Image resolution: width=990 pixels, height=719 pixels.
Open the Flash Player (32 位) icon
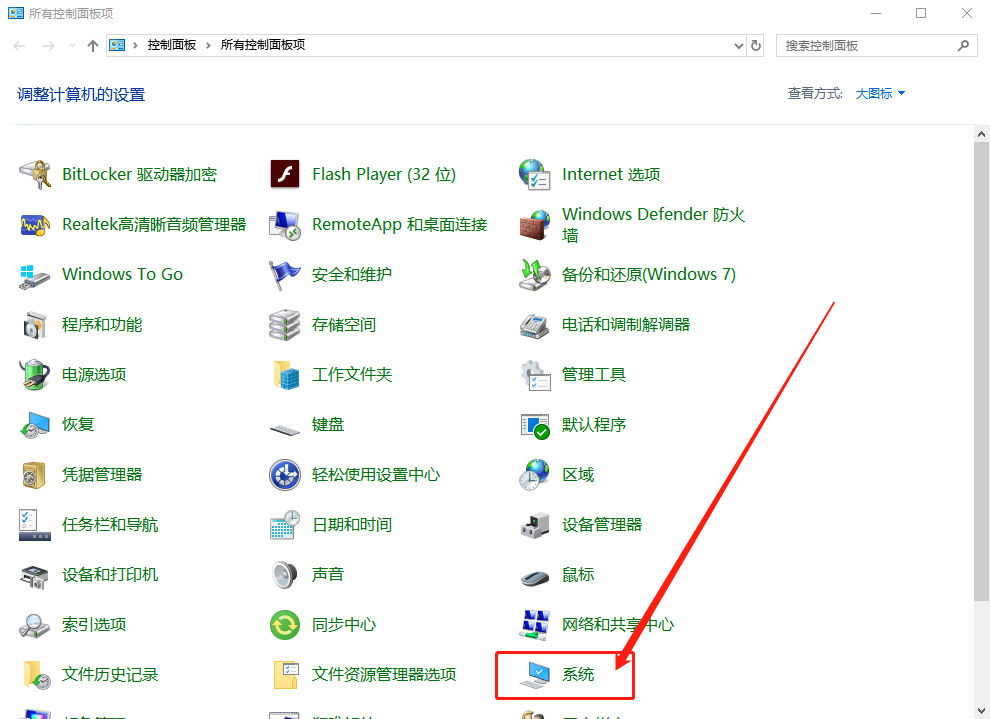point(285,174)
